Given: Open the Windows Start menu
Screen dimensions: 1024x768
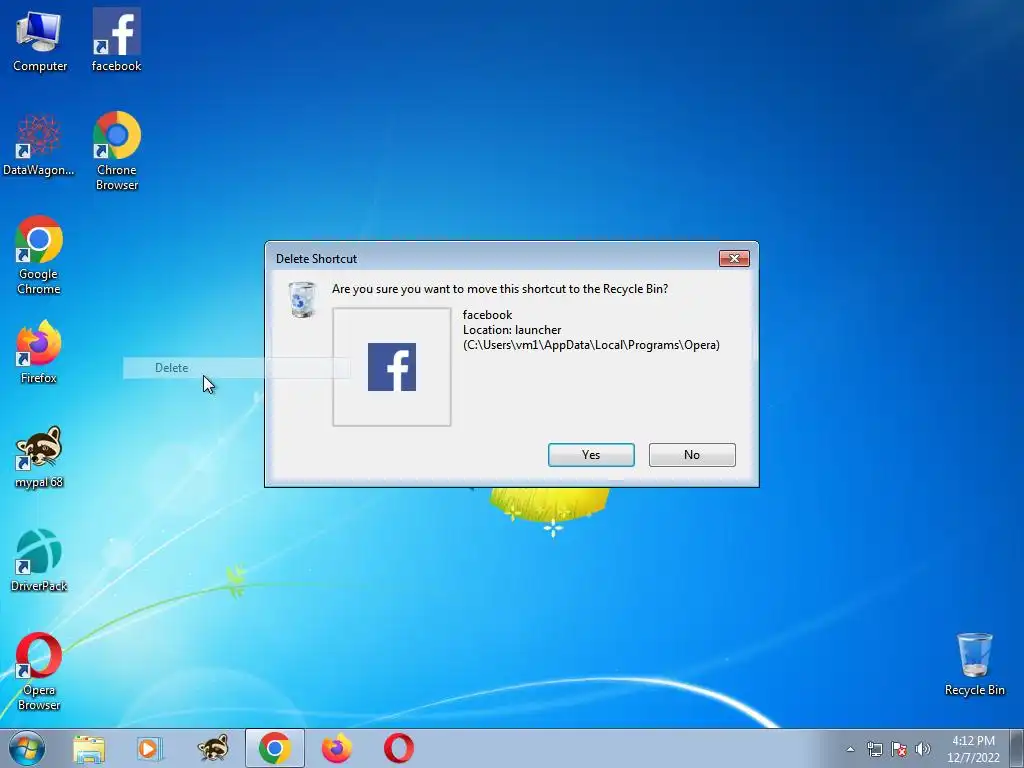Looking at the screenshot, I should pos(27,748).
